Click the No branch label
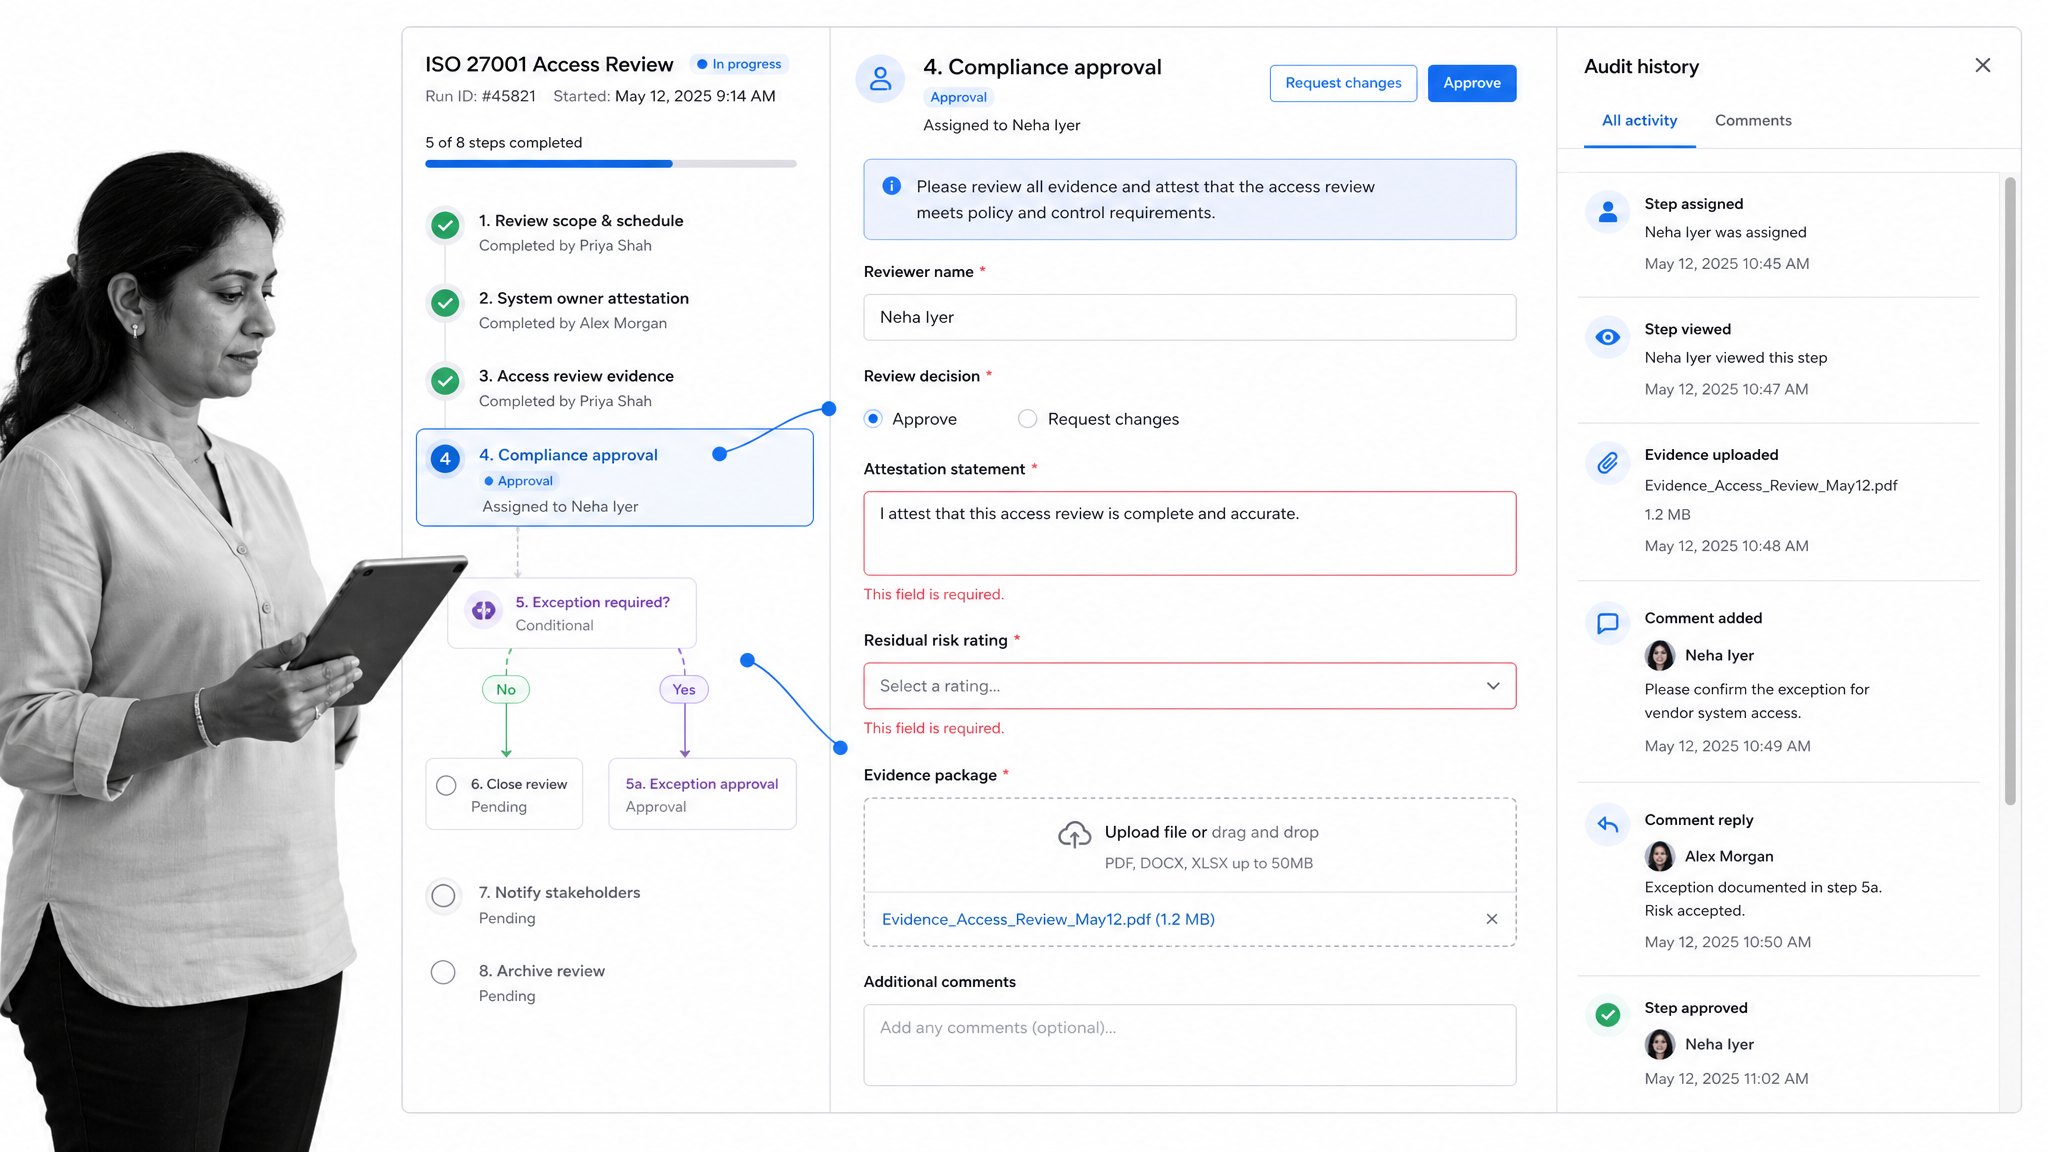 506,690
